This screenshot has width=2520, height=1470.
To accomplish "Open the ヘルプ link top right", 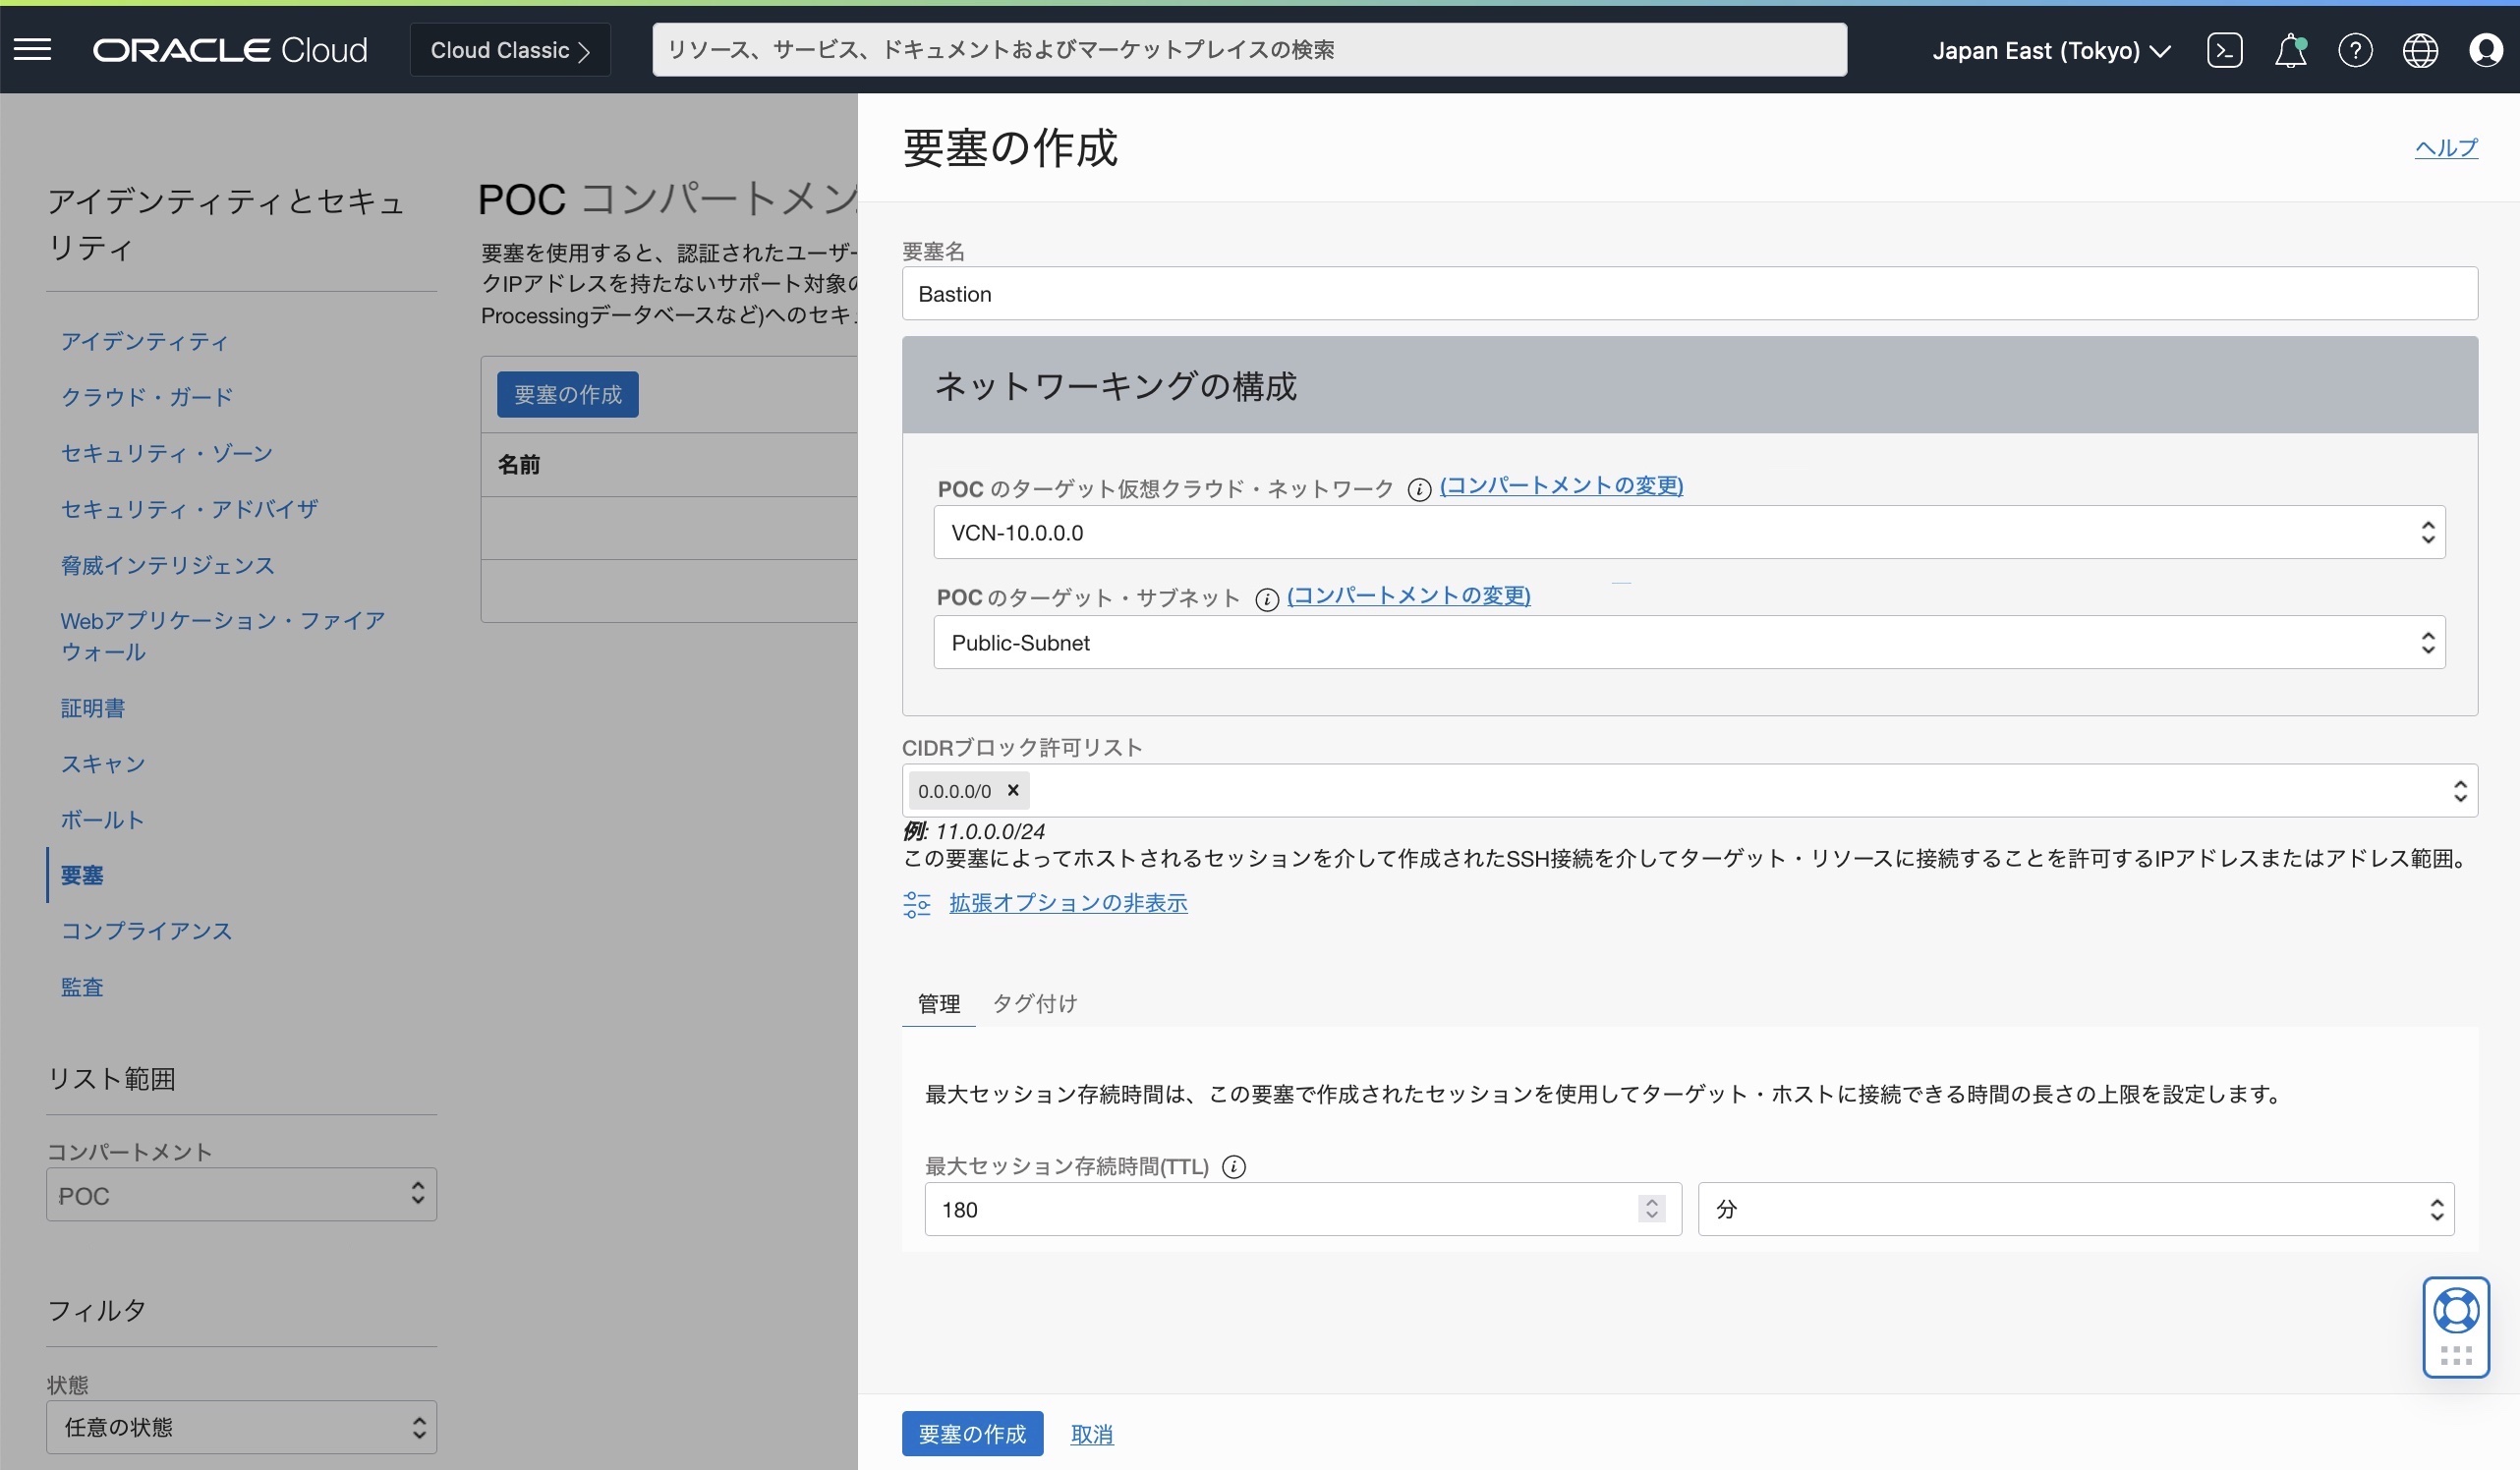I will (x=2447, y=148).
